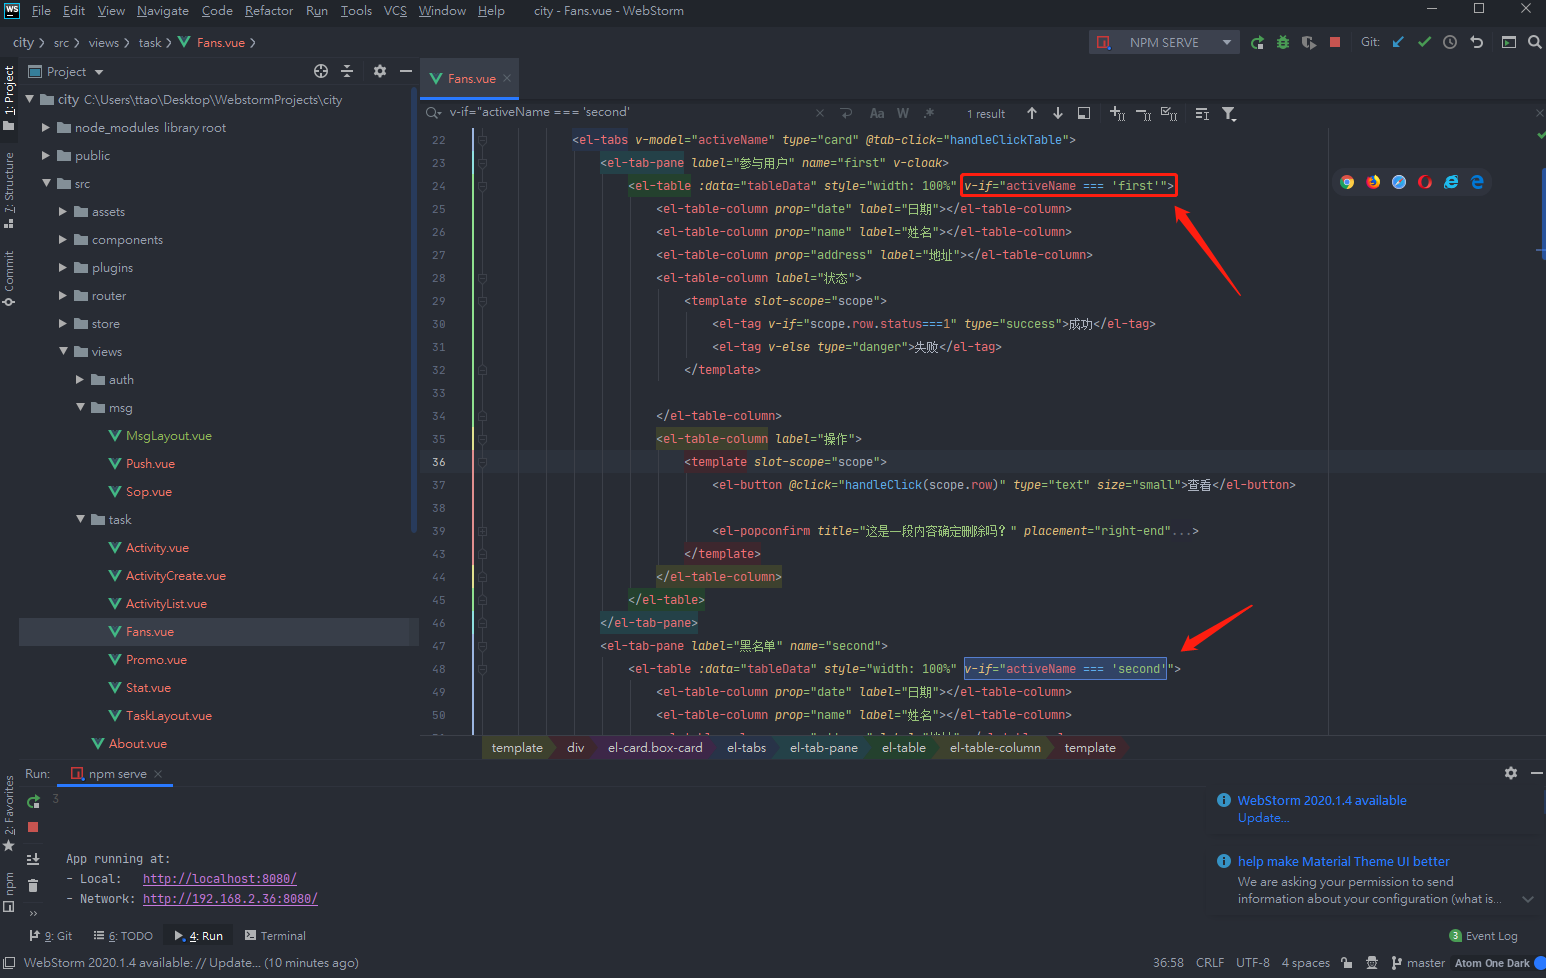This screenshot has height=978, width=1546.
Task: Open the http://localhost:8080/ link
Action: (x=219, y=879)
